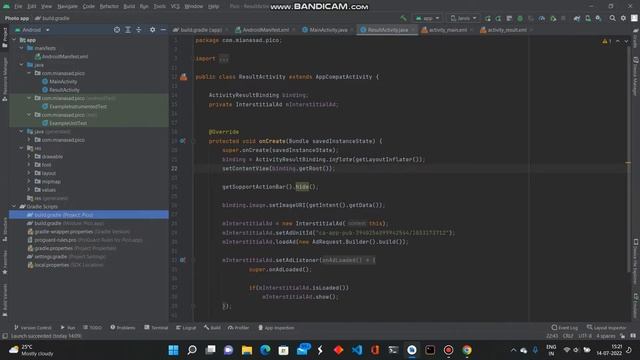Viewport: 640px width, 360px height.
Task: Select ResultActivity in project tree
Action: pos(61,90)
